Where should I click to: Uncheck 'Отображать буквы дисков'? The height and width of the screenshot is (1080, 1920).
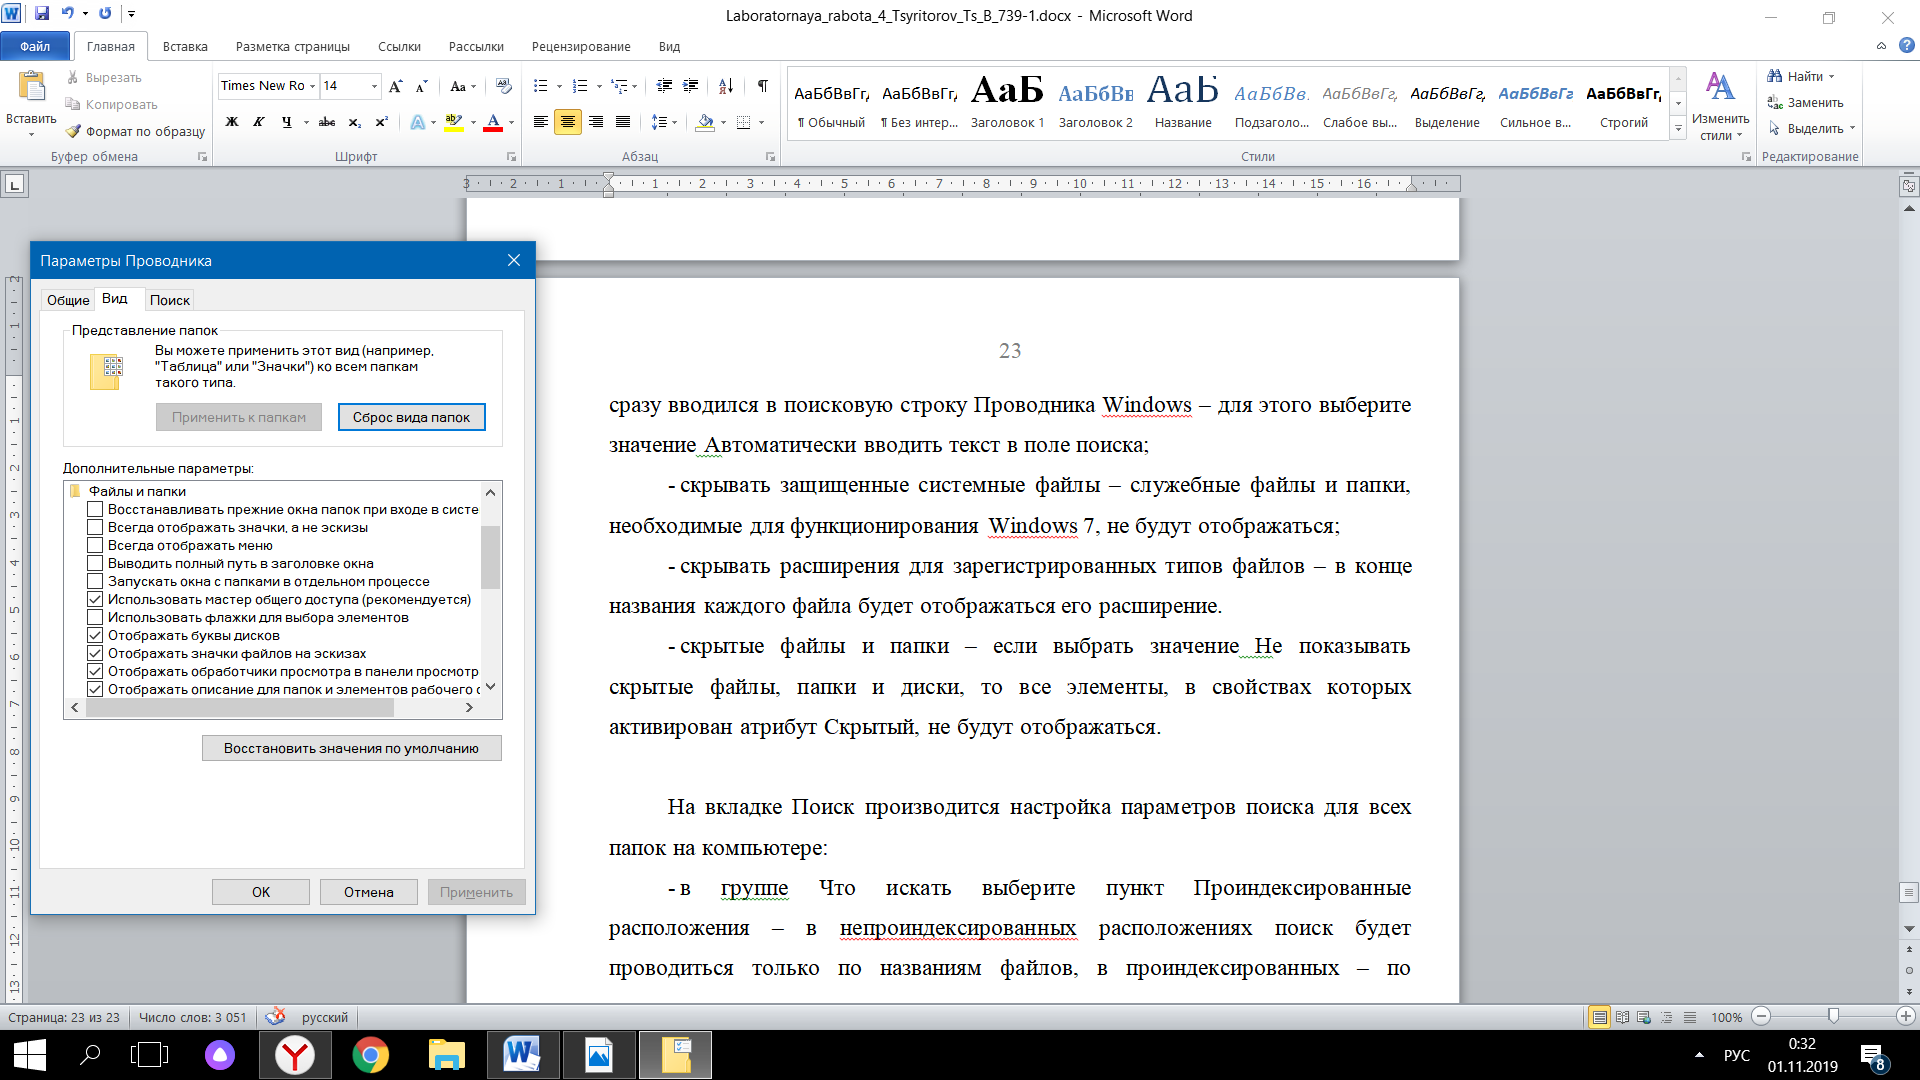95,635
